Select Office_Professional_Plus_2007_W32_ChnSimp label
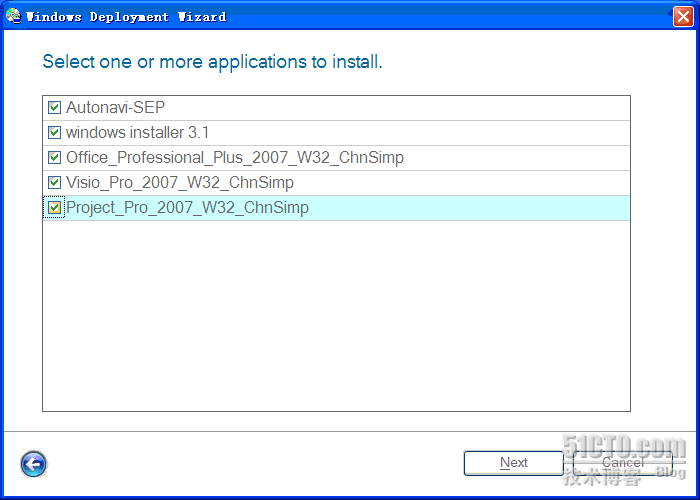The width and height of the screenshot is (700, 500). pos(235,158)
